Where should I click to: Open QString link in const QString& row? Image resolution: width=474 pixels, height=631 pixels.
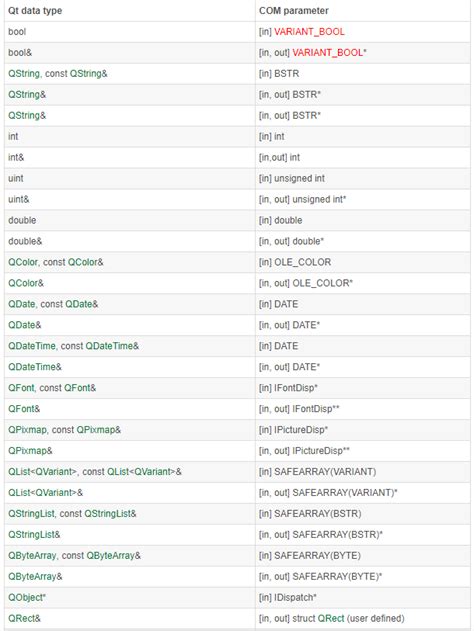coord(24,74)
